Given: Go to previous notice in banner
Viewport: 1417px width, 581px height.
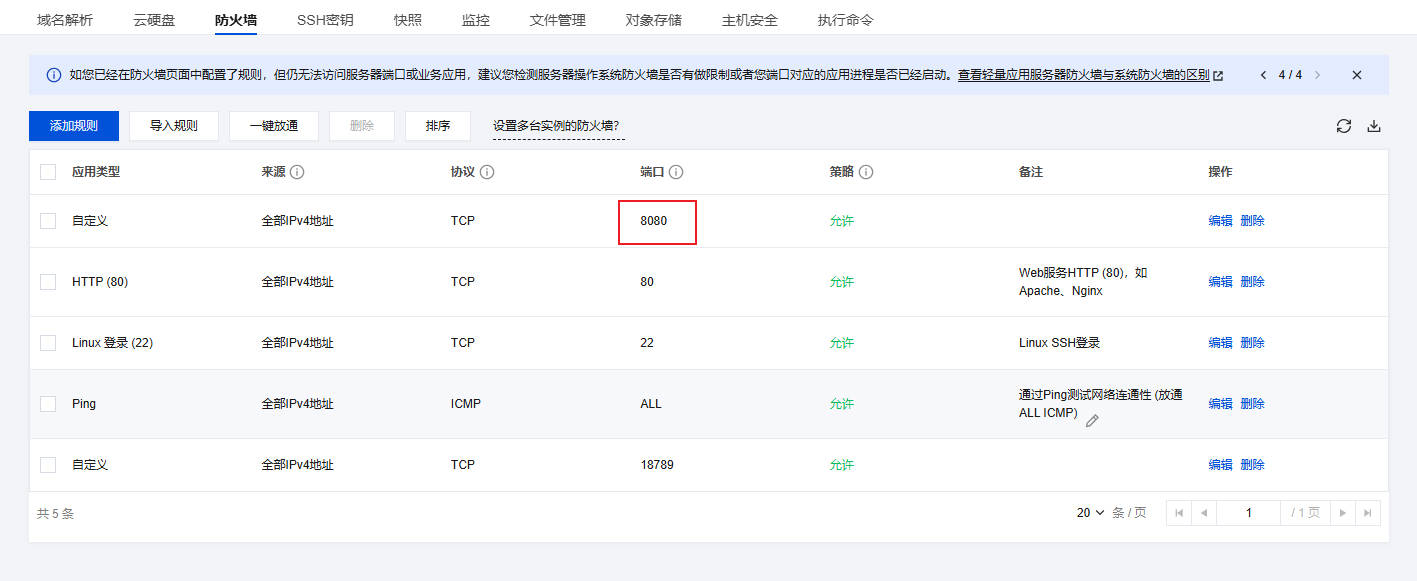Looking at the screenshot, I should pyautogui.click(x=1263, y=75).
